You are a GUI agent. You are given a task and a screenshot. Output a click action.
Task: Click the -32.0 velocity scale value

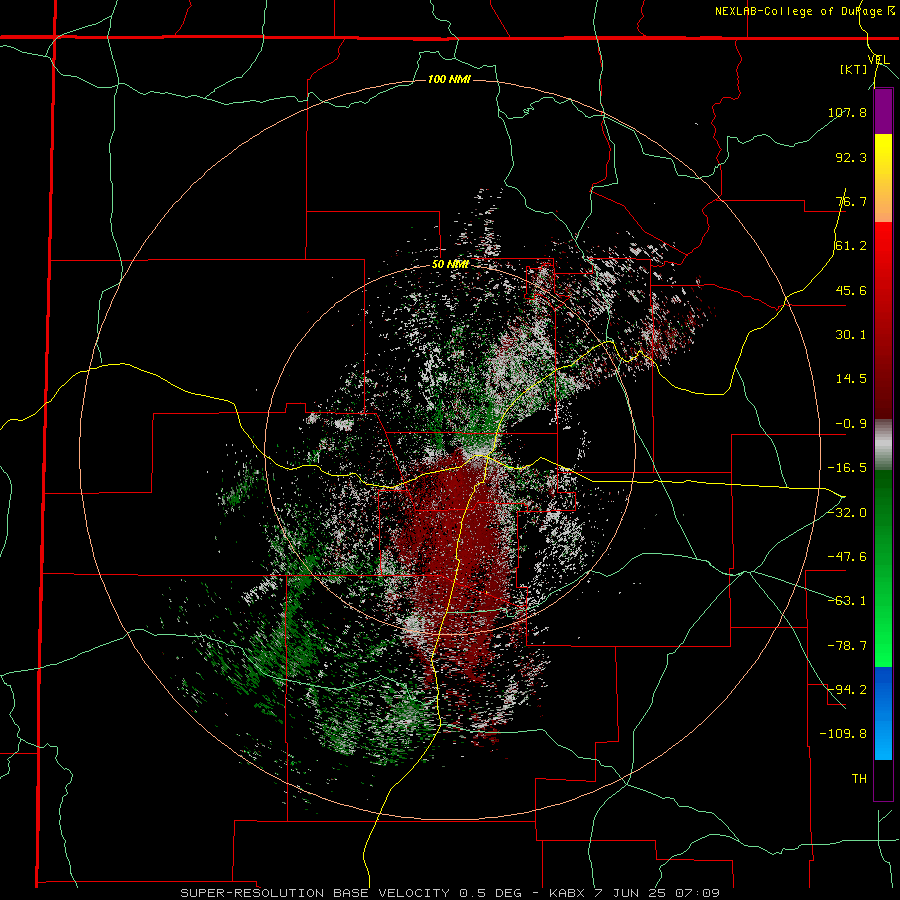tap(847, 513)
